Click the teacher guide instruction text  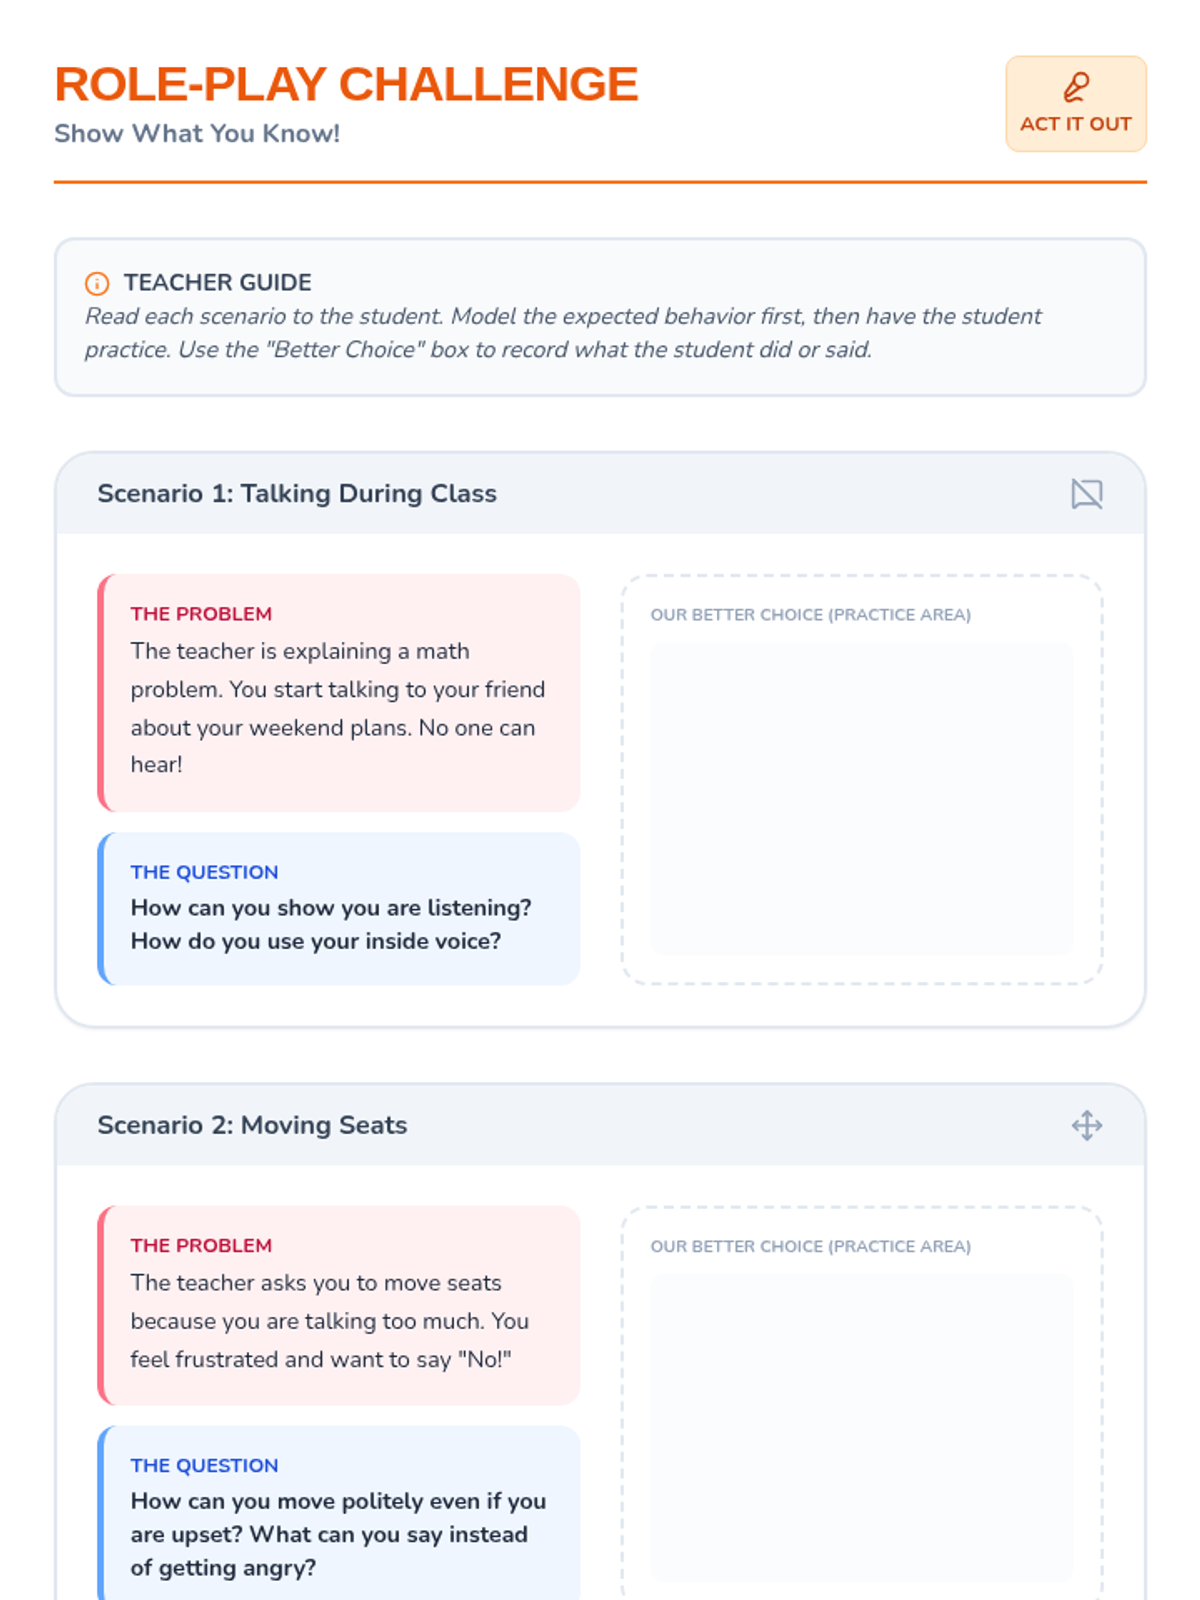pos(563,333)
